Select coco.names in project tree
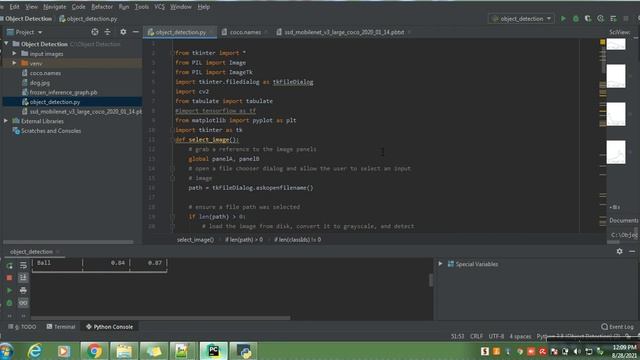 point(45,73)
